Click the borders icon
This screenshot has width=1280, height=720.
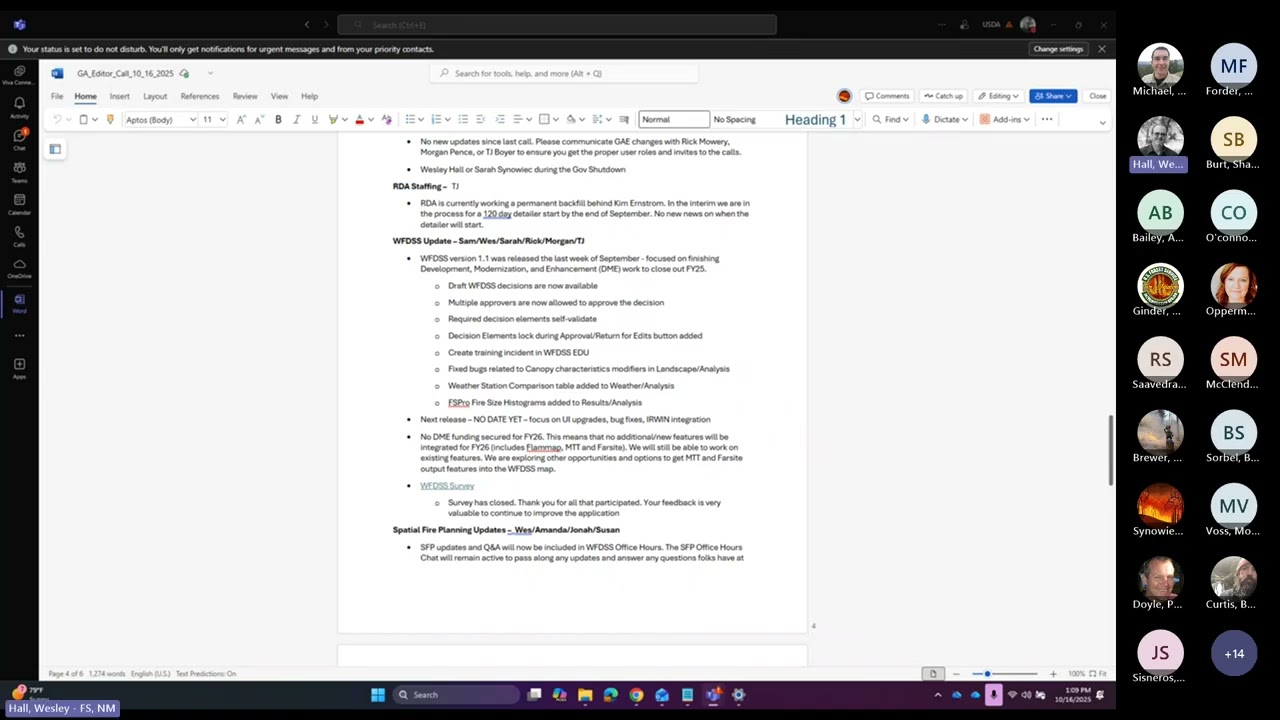544,119
